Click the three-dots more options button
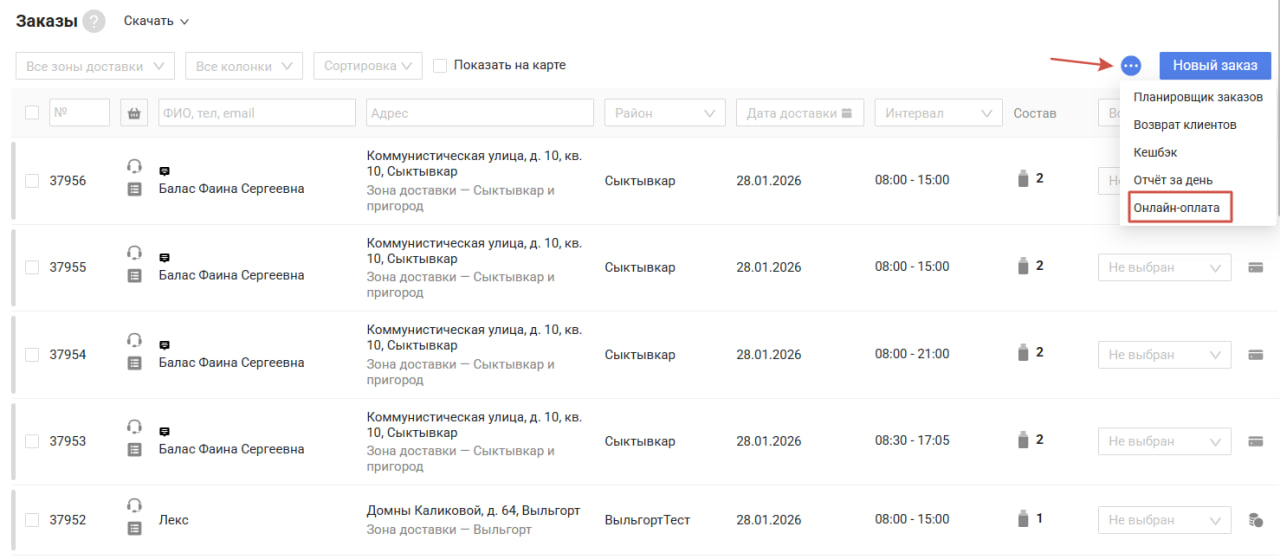 [x=1130, y=66]
